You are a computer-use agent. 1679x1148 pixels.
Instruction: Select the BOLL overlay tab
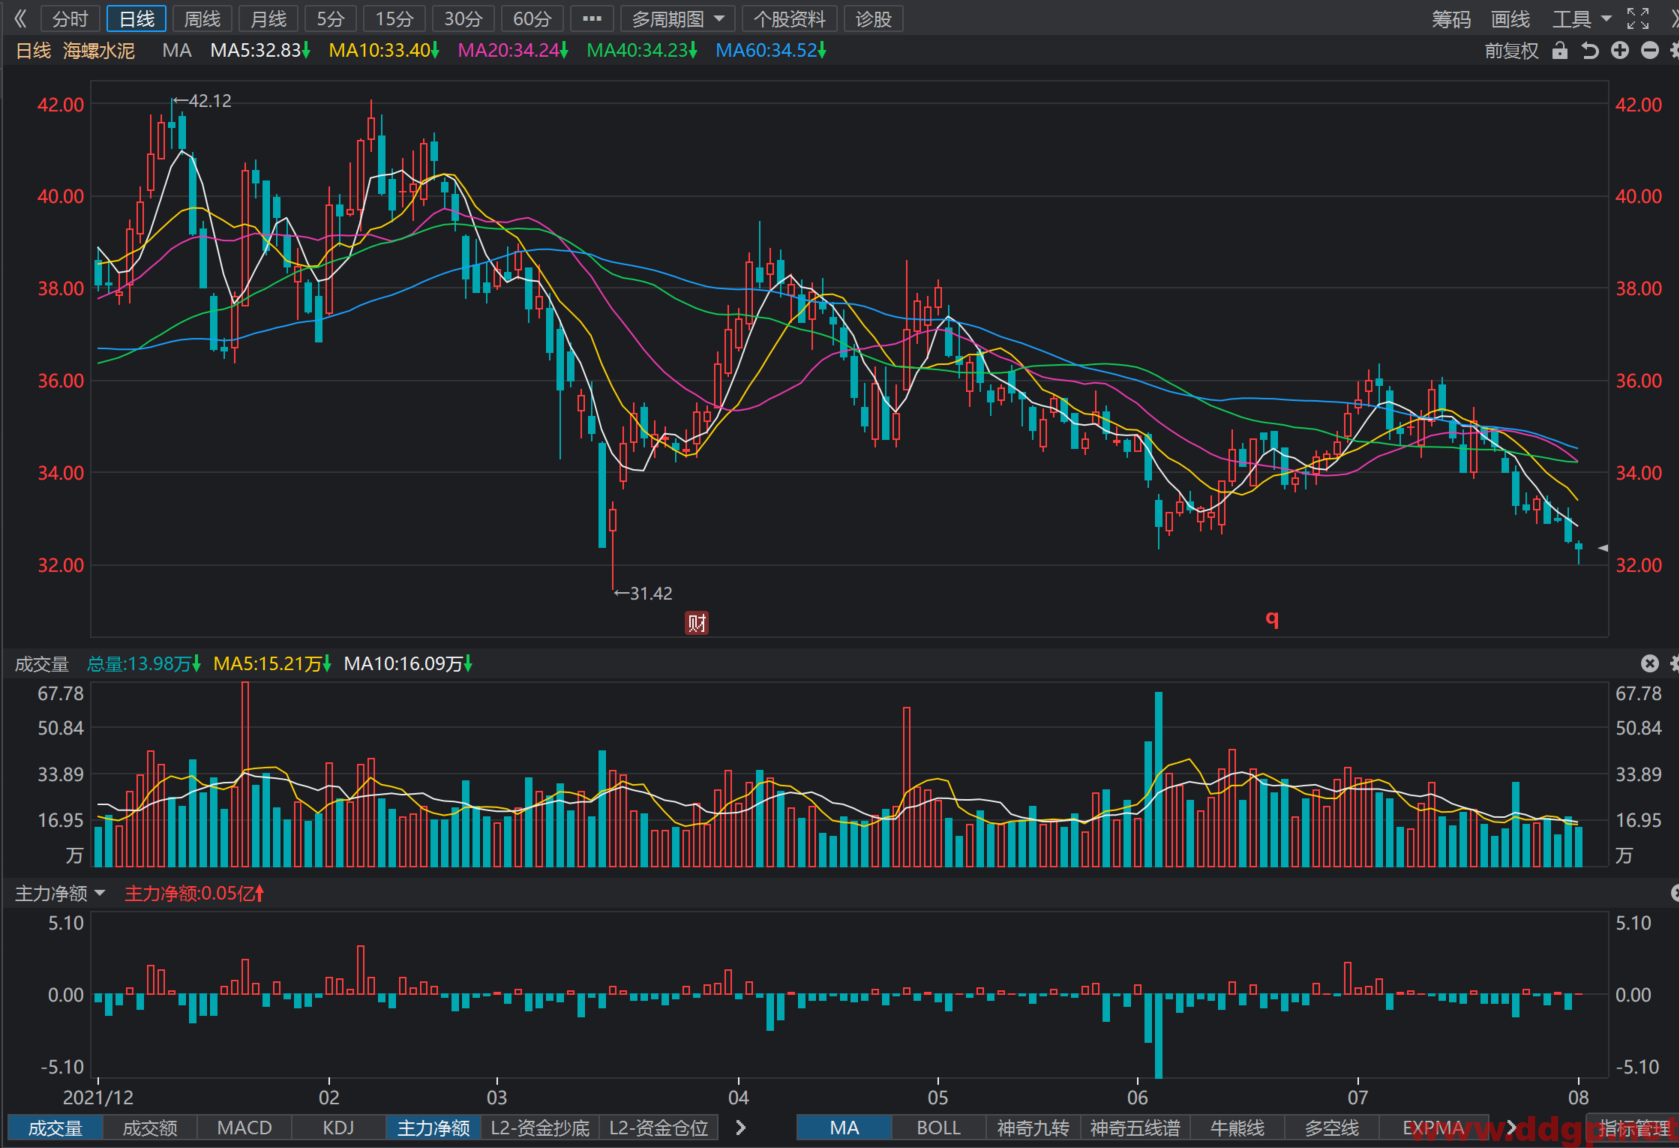point(938,1128)
